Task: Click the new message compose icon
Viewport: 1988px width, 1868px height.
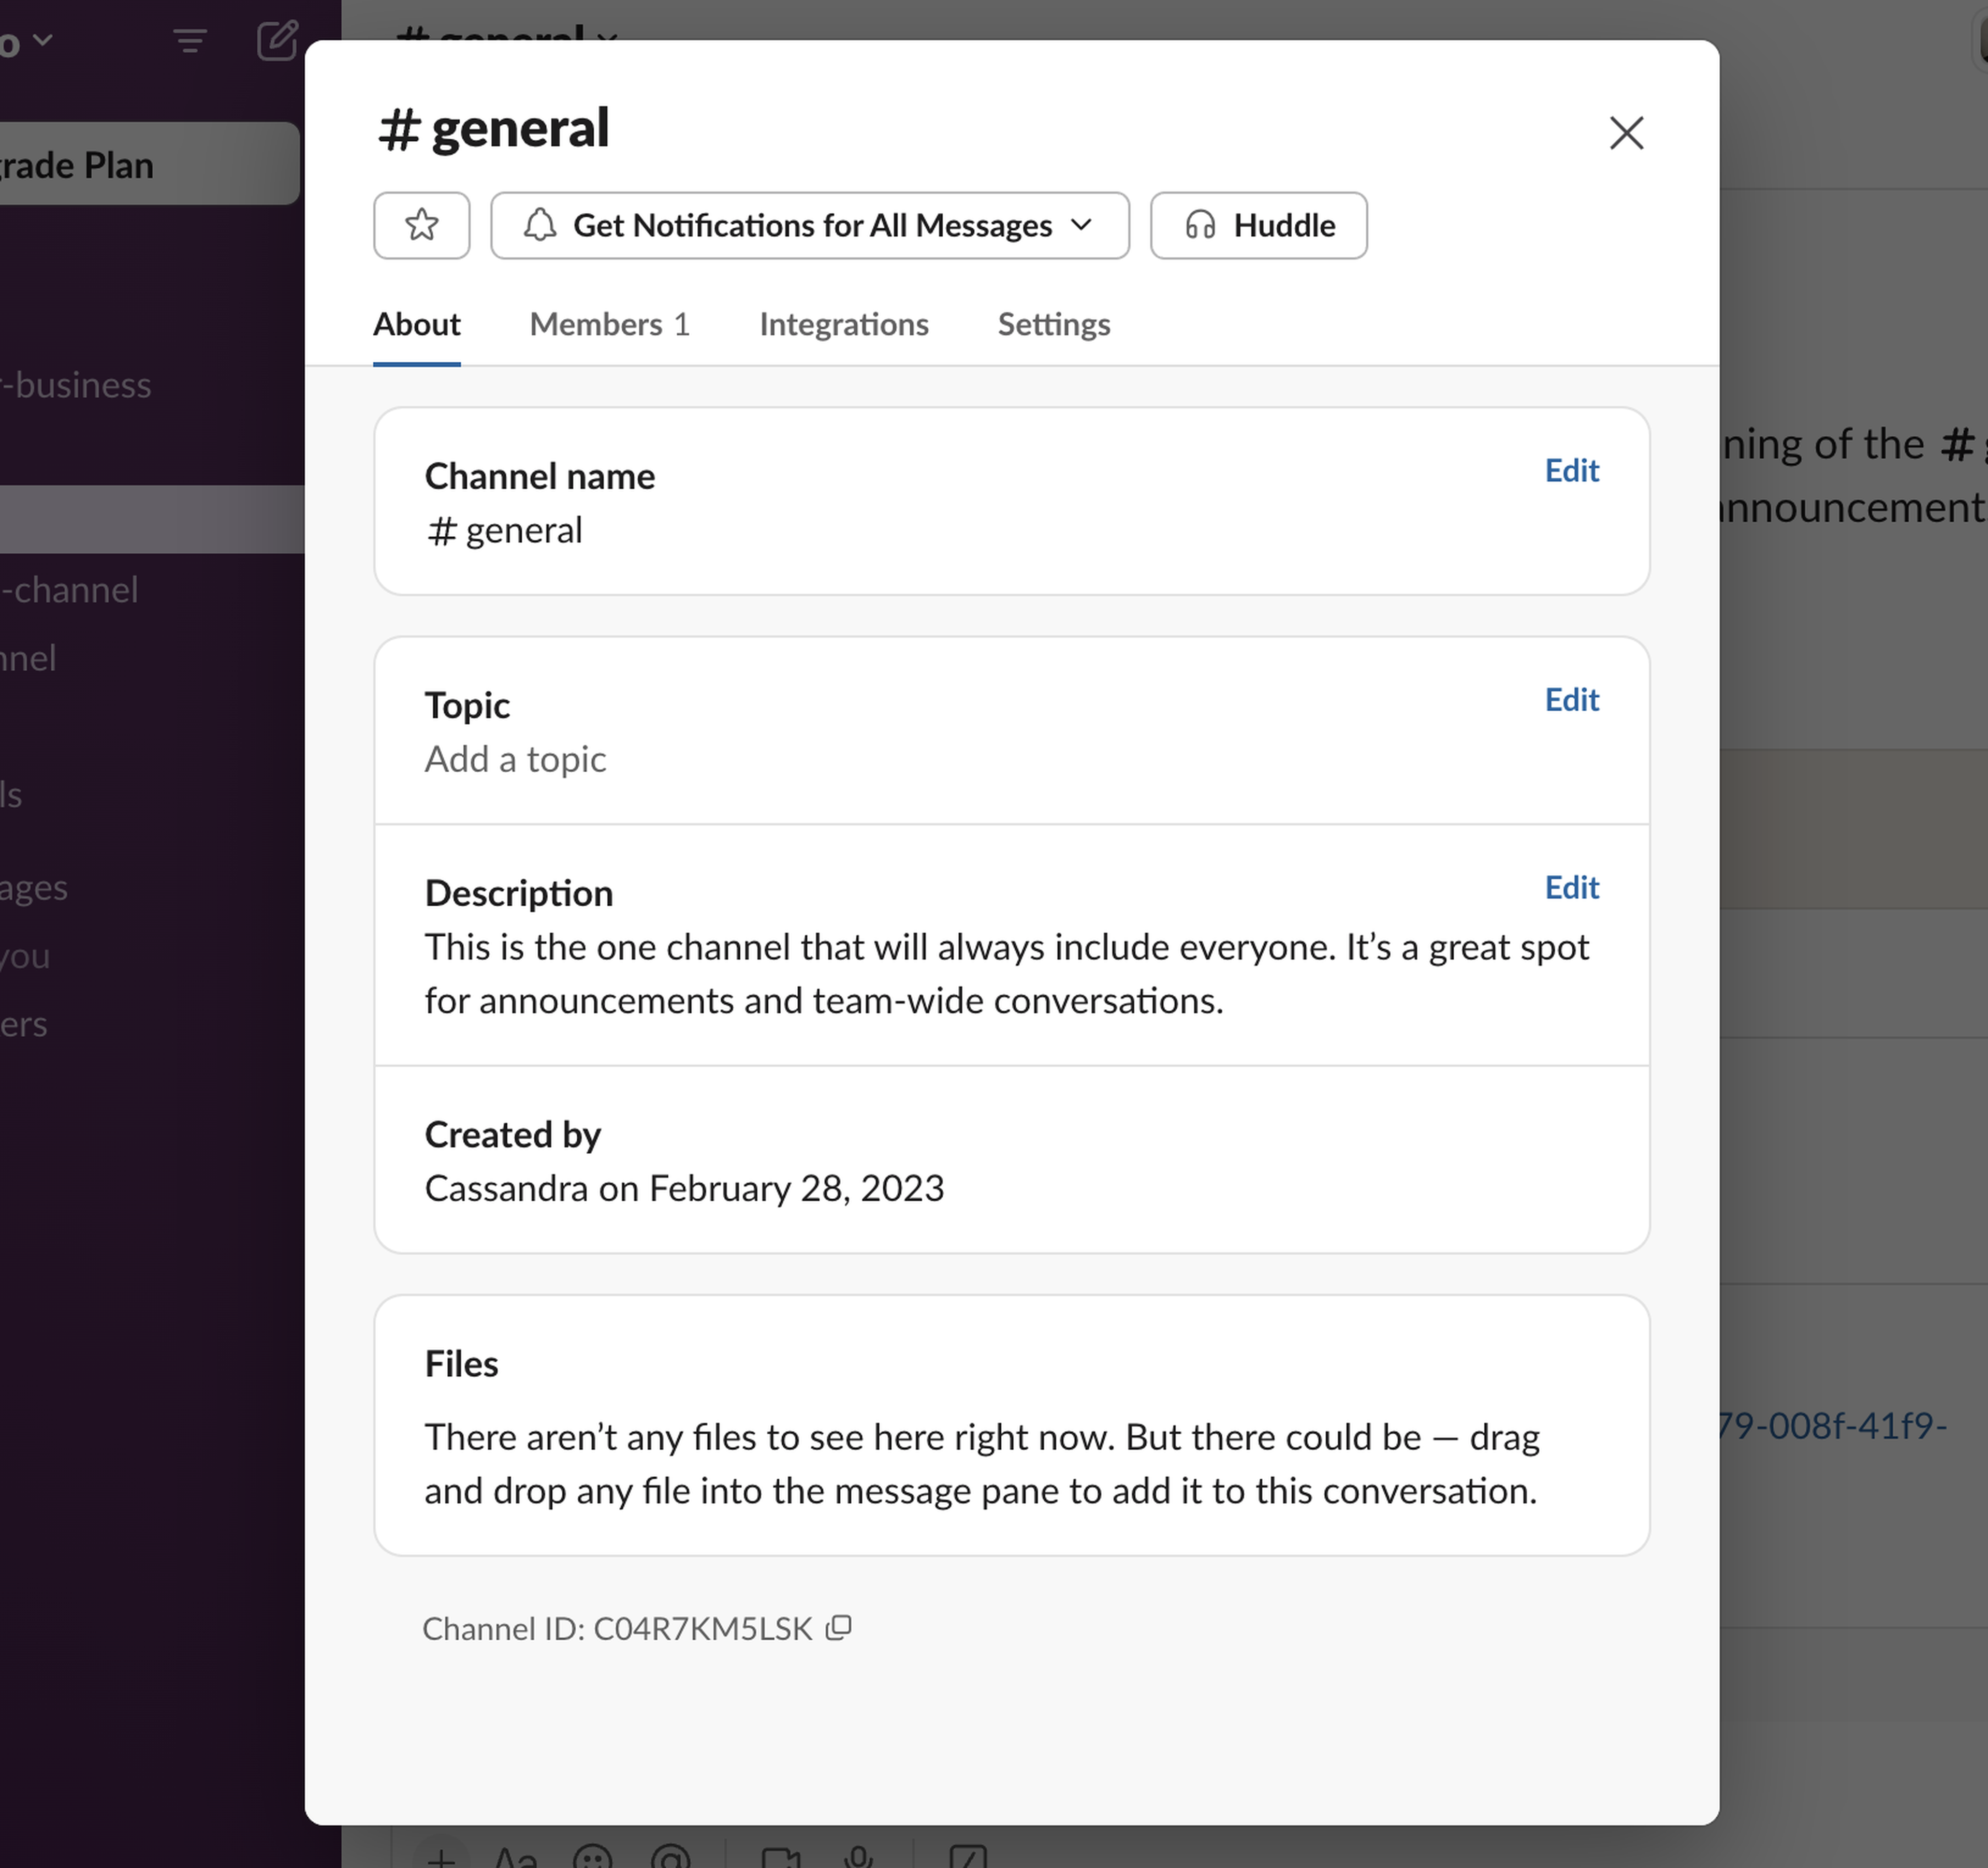Action: [x=276, y=41]
